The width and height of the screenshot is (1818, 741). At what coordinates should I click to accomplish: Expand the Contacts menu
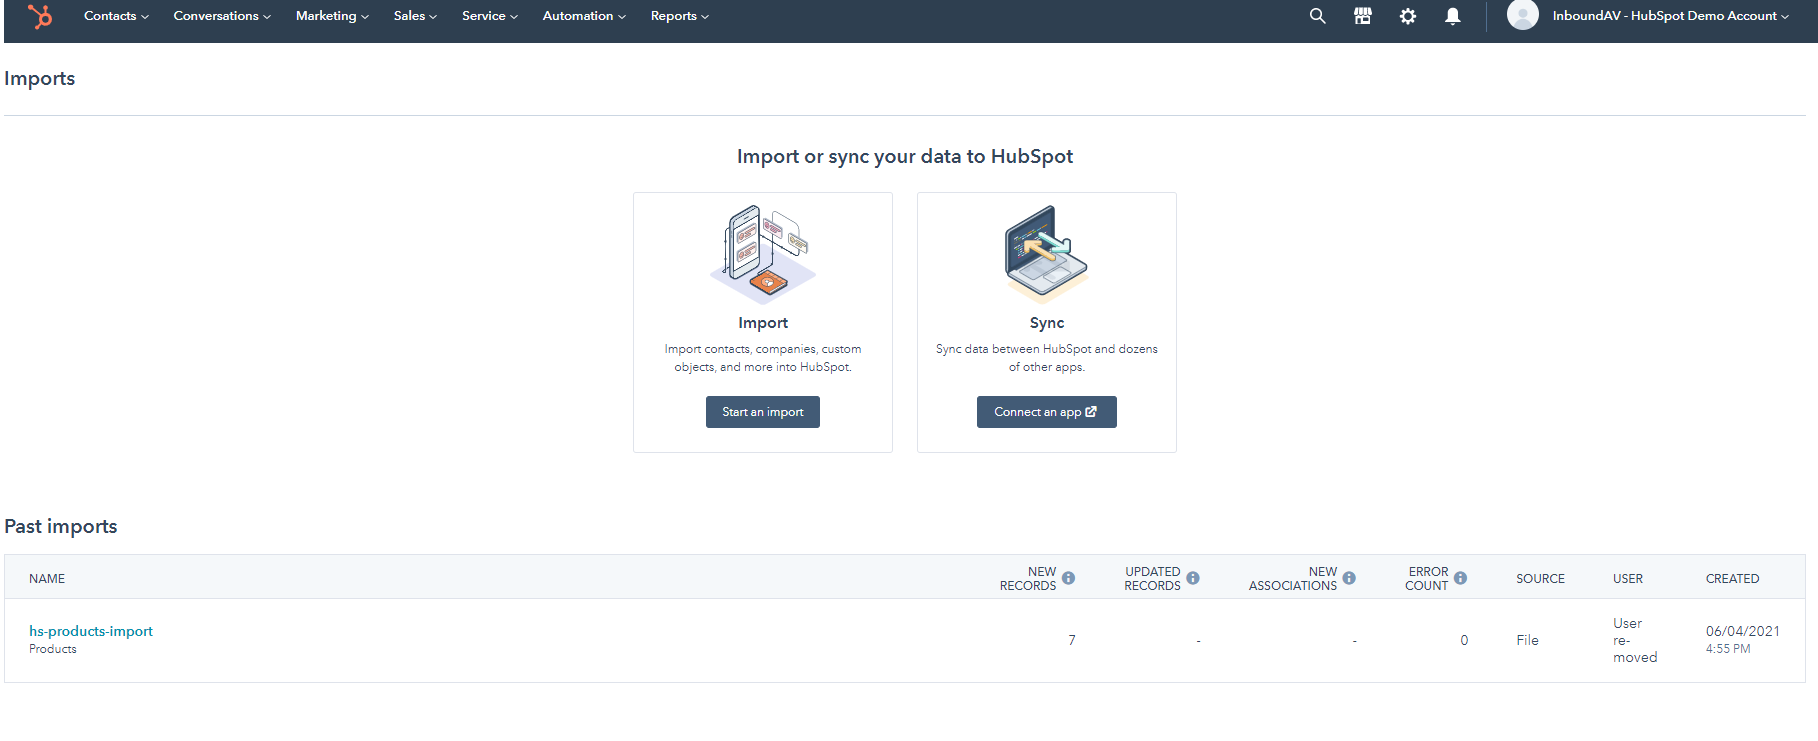pos(116,16)
